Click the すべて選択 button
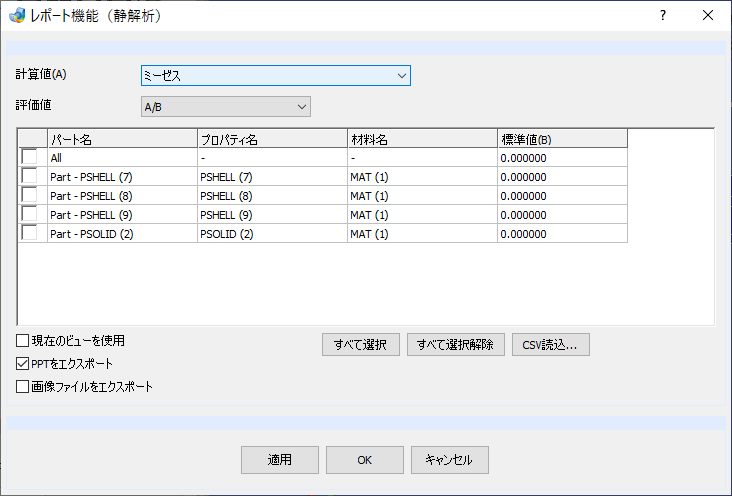Image resolution: width=732 pixels, height=496 pixels. coord(360,345)
